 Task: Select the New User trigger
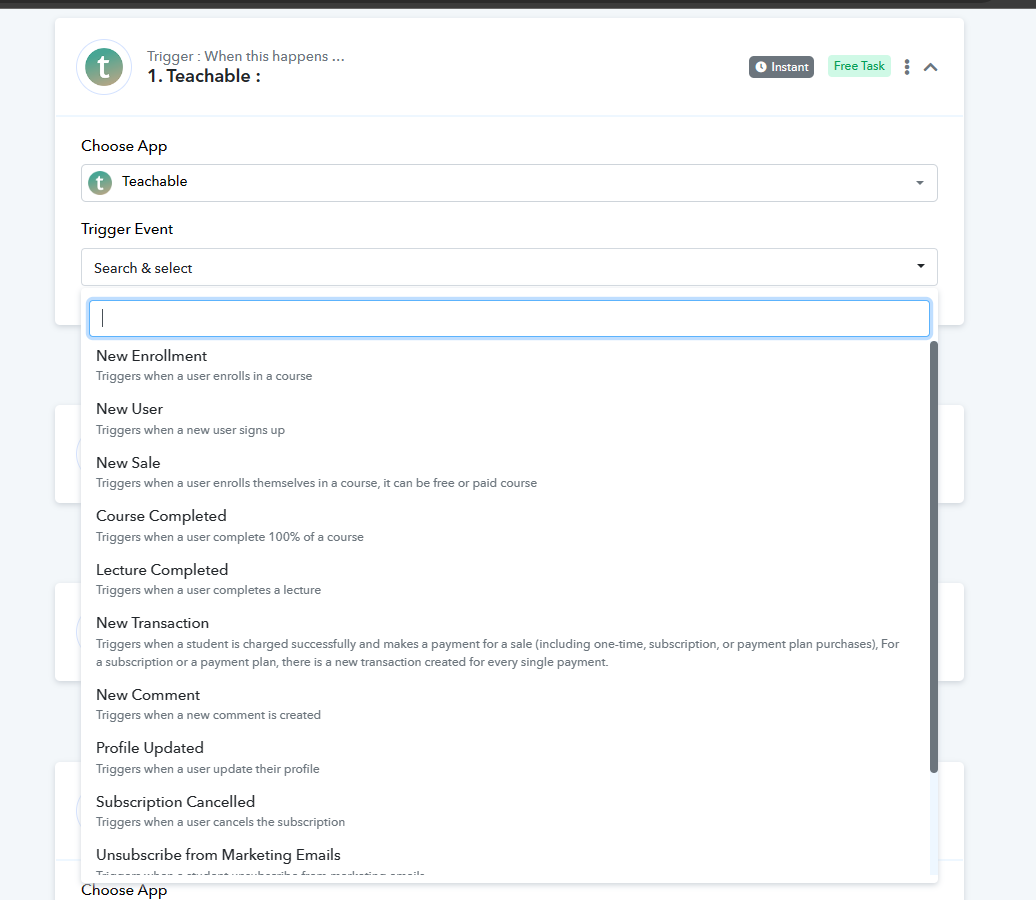coord(505,419)
